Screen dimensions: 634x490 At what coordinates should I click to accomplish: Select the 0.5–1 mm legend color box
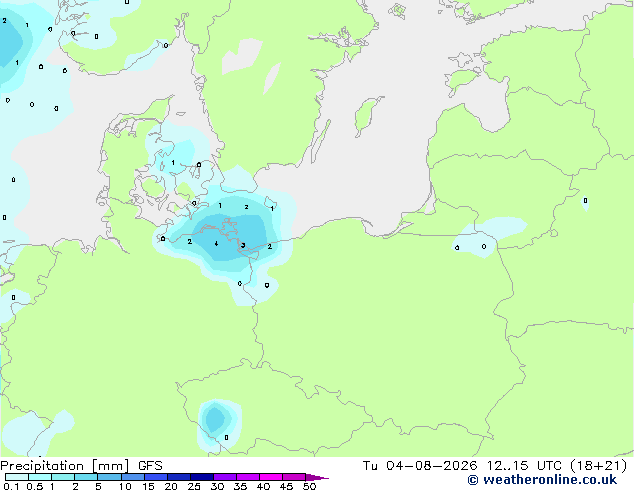click(x=40, y=477)
